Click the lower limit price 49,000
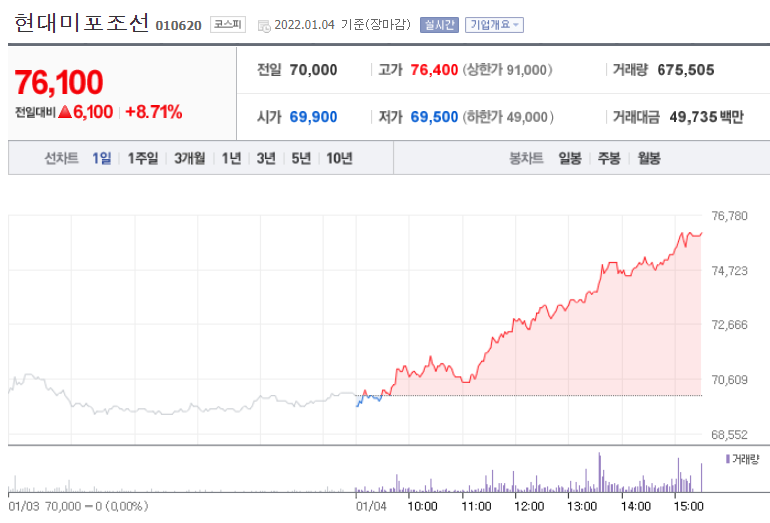The height and width of the screenshot is (523, 770). [x=527, y=117]
